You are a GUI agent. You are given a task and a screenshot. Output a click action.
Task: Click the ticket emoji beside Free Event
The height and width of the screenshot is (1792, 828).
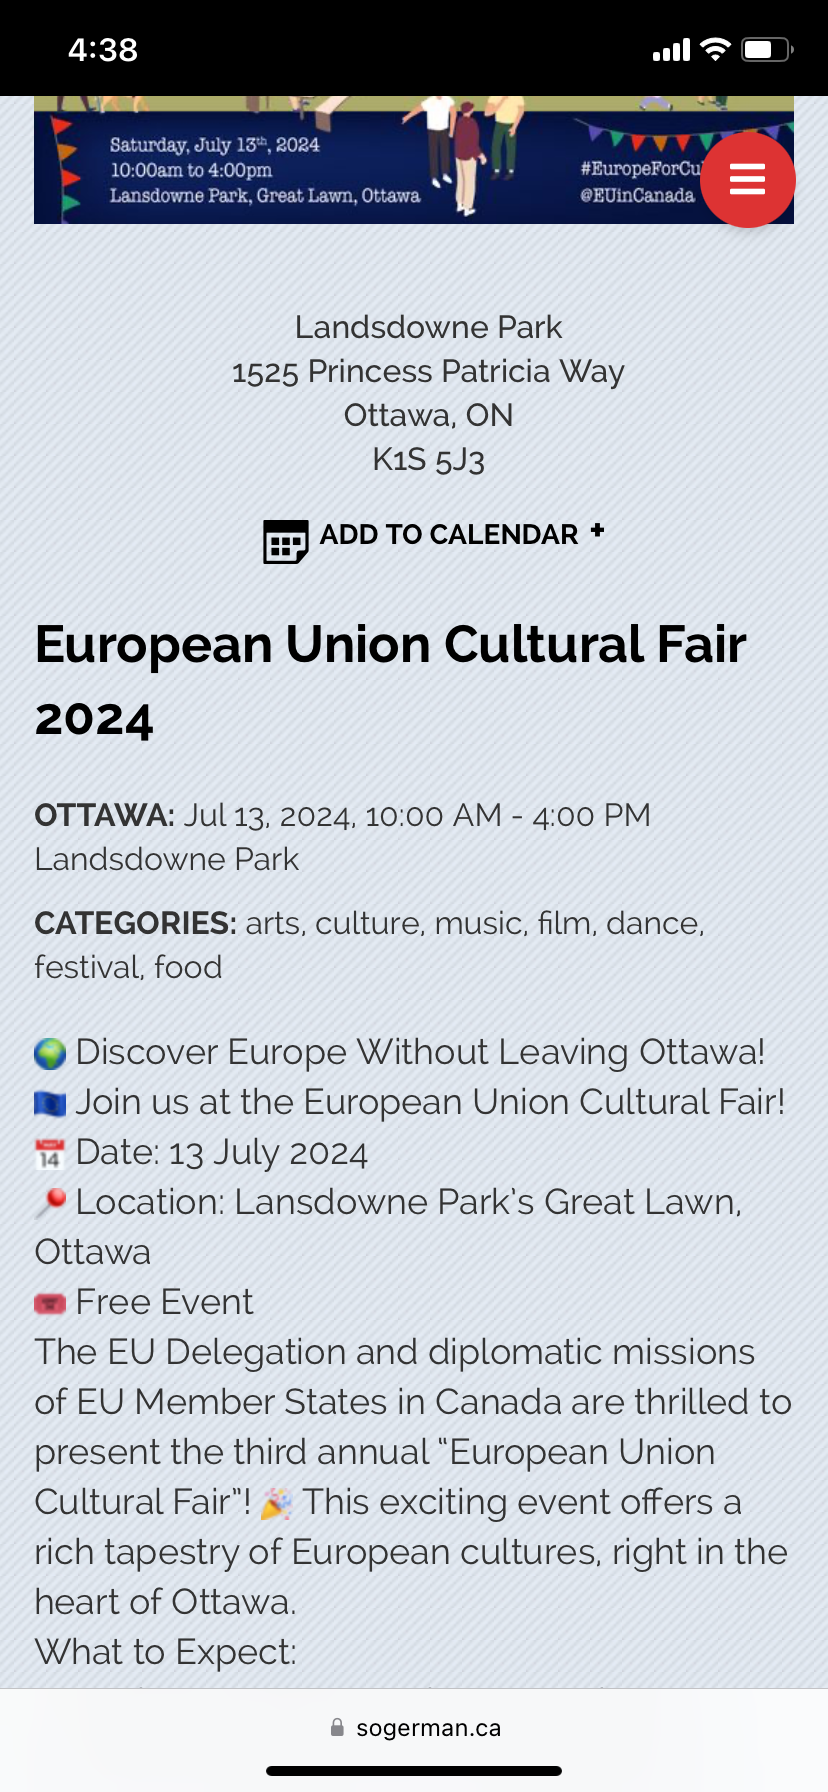(x=50, y=1304)
